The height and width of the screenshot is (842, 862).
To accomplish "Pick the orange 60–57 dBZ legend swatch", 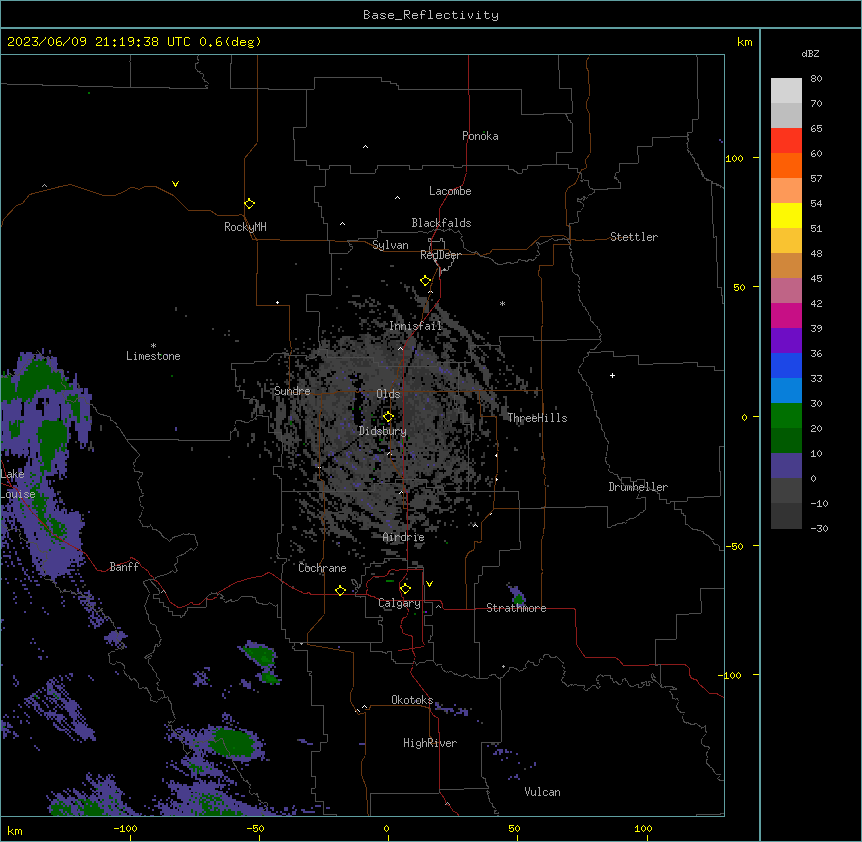I will click(x=786, y=165).
